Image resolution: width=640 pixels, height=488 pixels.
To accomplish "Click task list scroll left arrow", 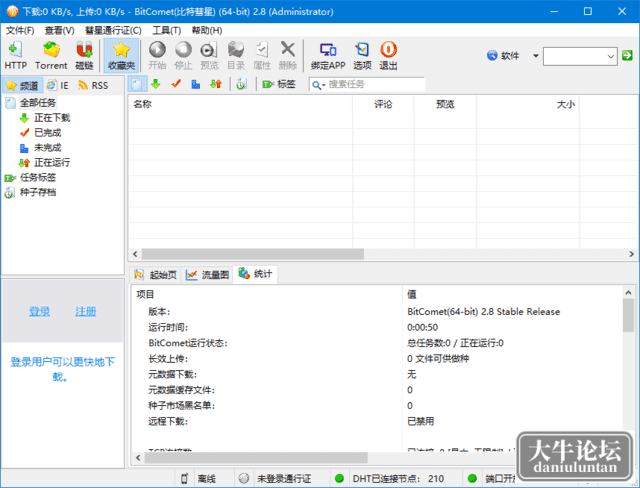I will coord(135,254).
